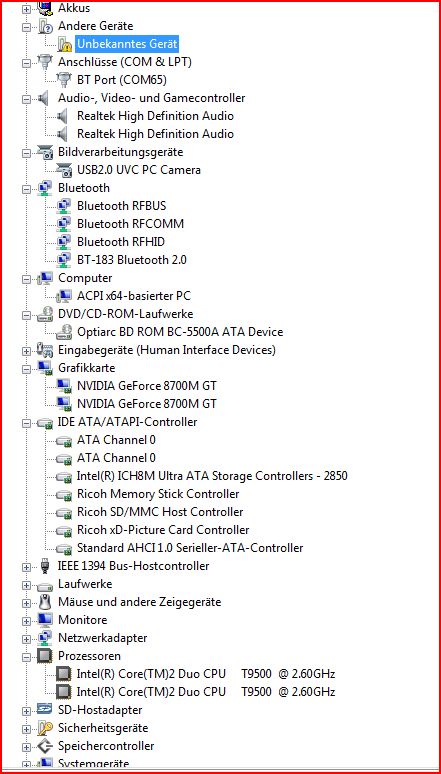Select Standard AHCI 1.0 Serieller-ATA-Controller
Image resolution: width=441 pixels, height=774 pixels.
pos(190,548)
